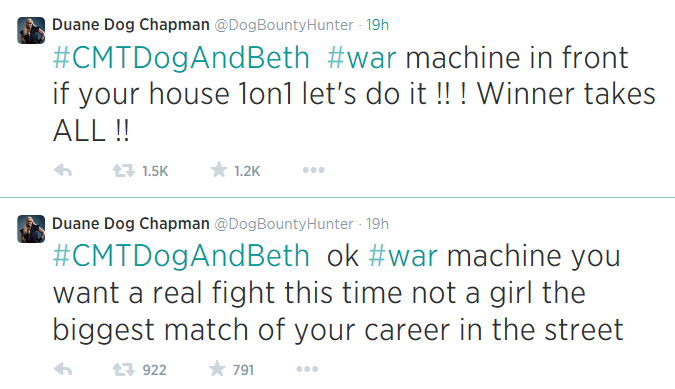Reply to the first Duane Dog Chapman tweet
The height and width of the screenshot is (389, 675).
coord(63,171)
